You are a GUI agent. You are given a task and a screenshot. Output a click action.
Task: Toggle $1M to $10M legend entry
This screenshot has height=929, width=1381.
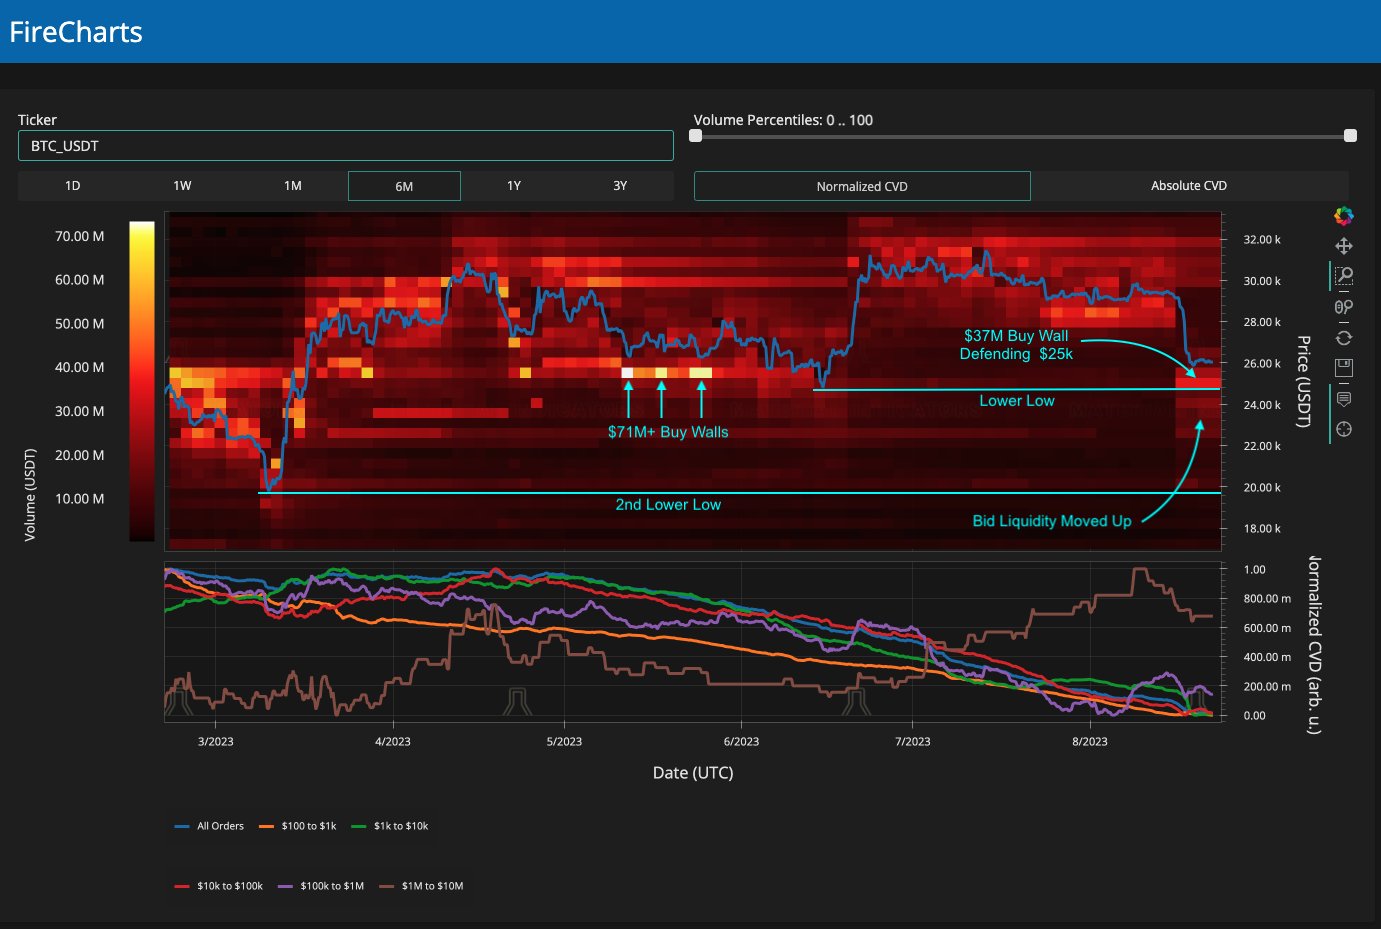(421, 886)
